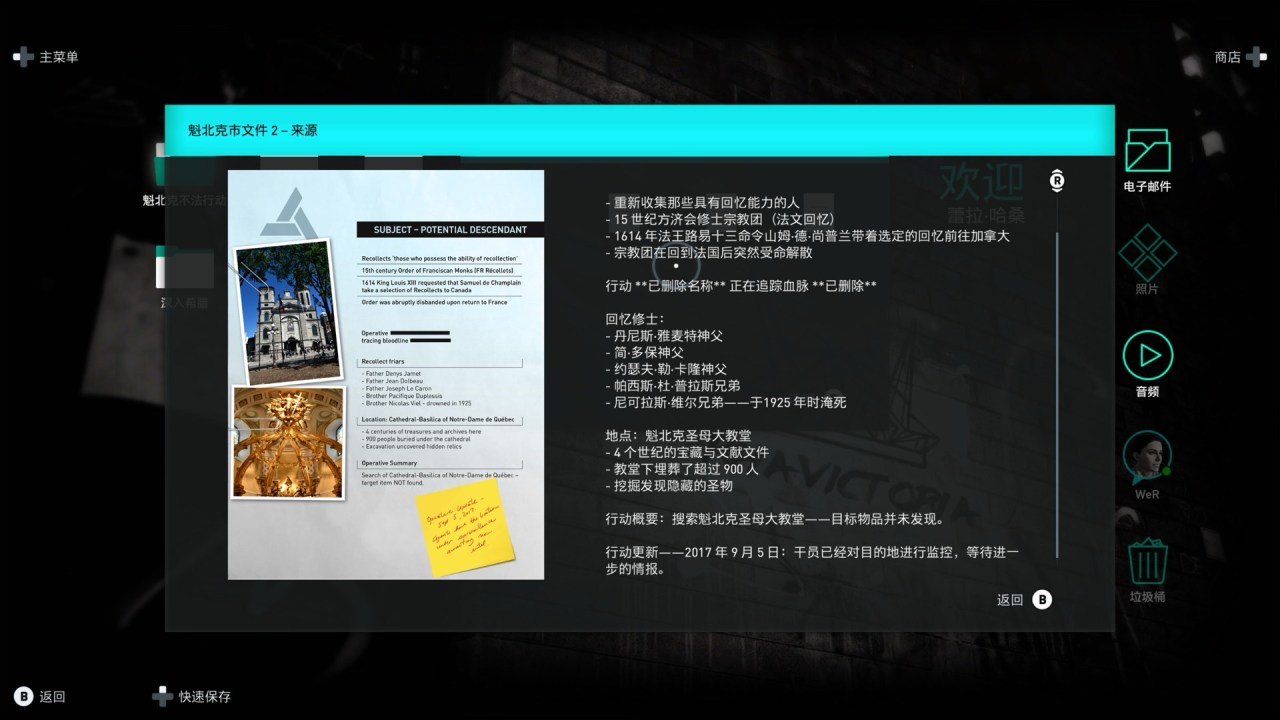The image size is (1280, 720).
Task: Open the 音频 audio play icon
Action: pyautogui.click(x=1147, y=355)
